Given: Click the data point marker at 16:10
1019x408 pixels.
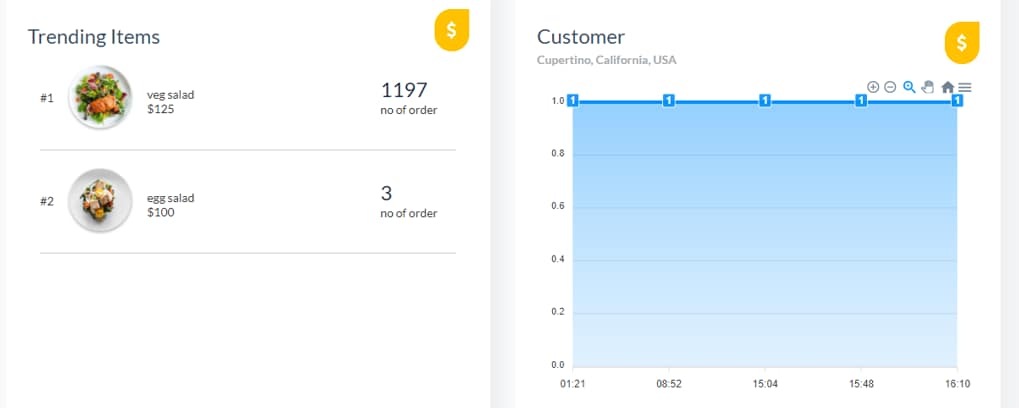Looking at the screenshot, I should pyautogui.click(x=957, y=100).
